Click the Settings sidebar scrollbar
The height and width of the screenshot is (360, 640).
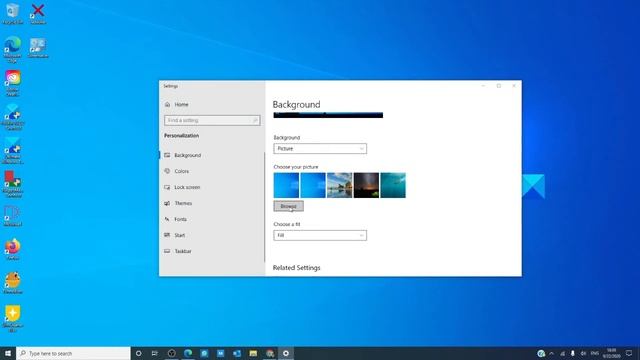pyautogui.click(x=264, y=207)
